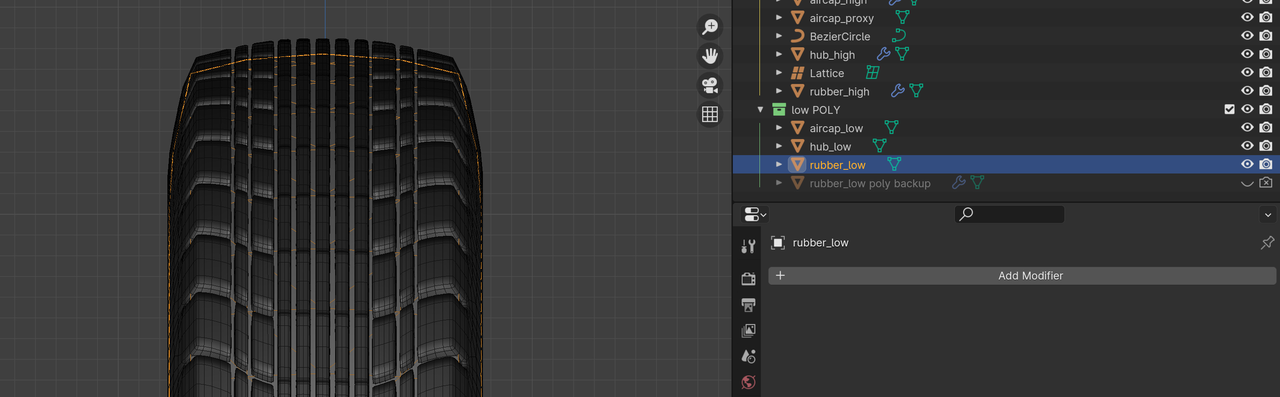
Task: Uncheck the low POLY collection checkbox
Action: pos(1229,110)
